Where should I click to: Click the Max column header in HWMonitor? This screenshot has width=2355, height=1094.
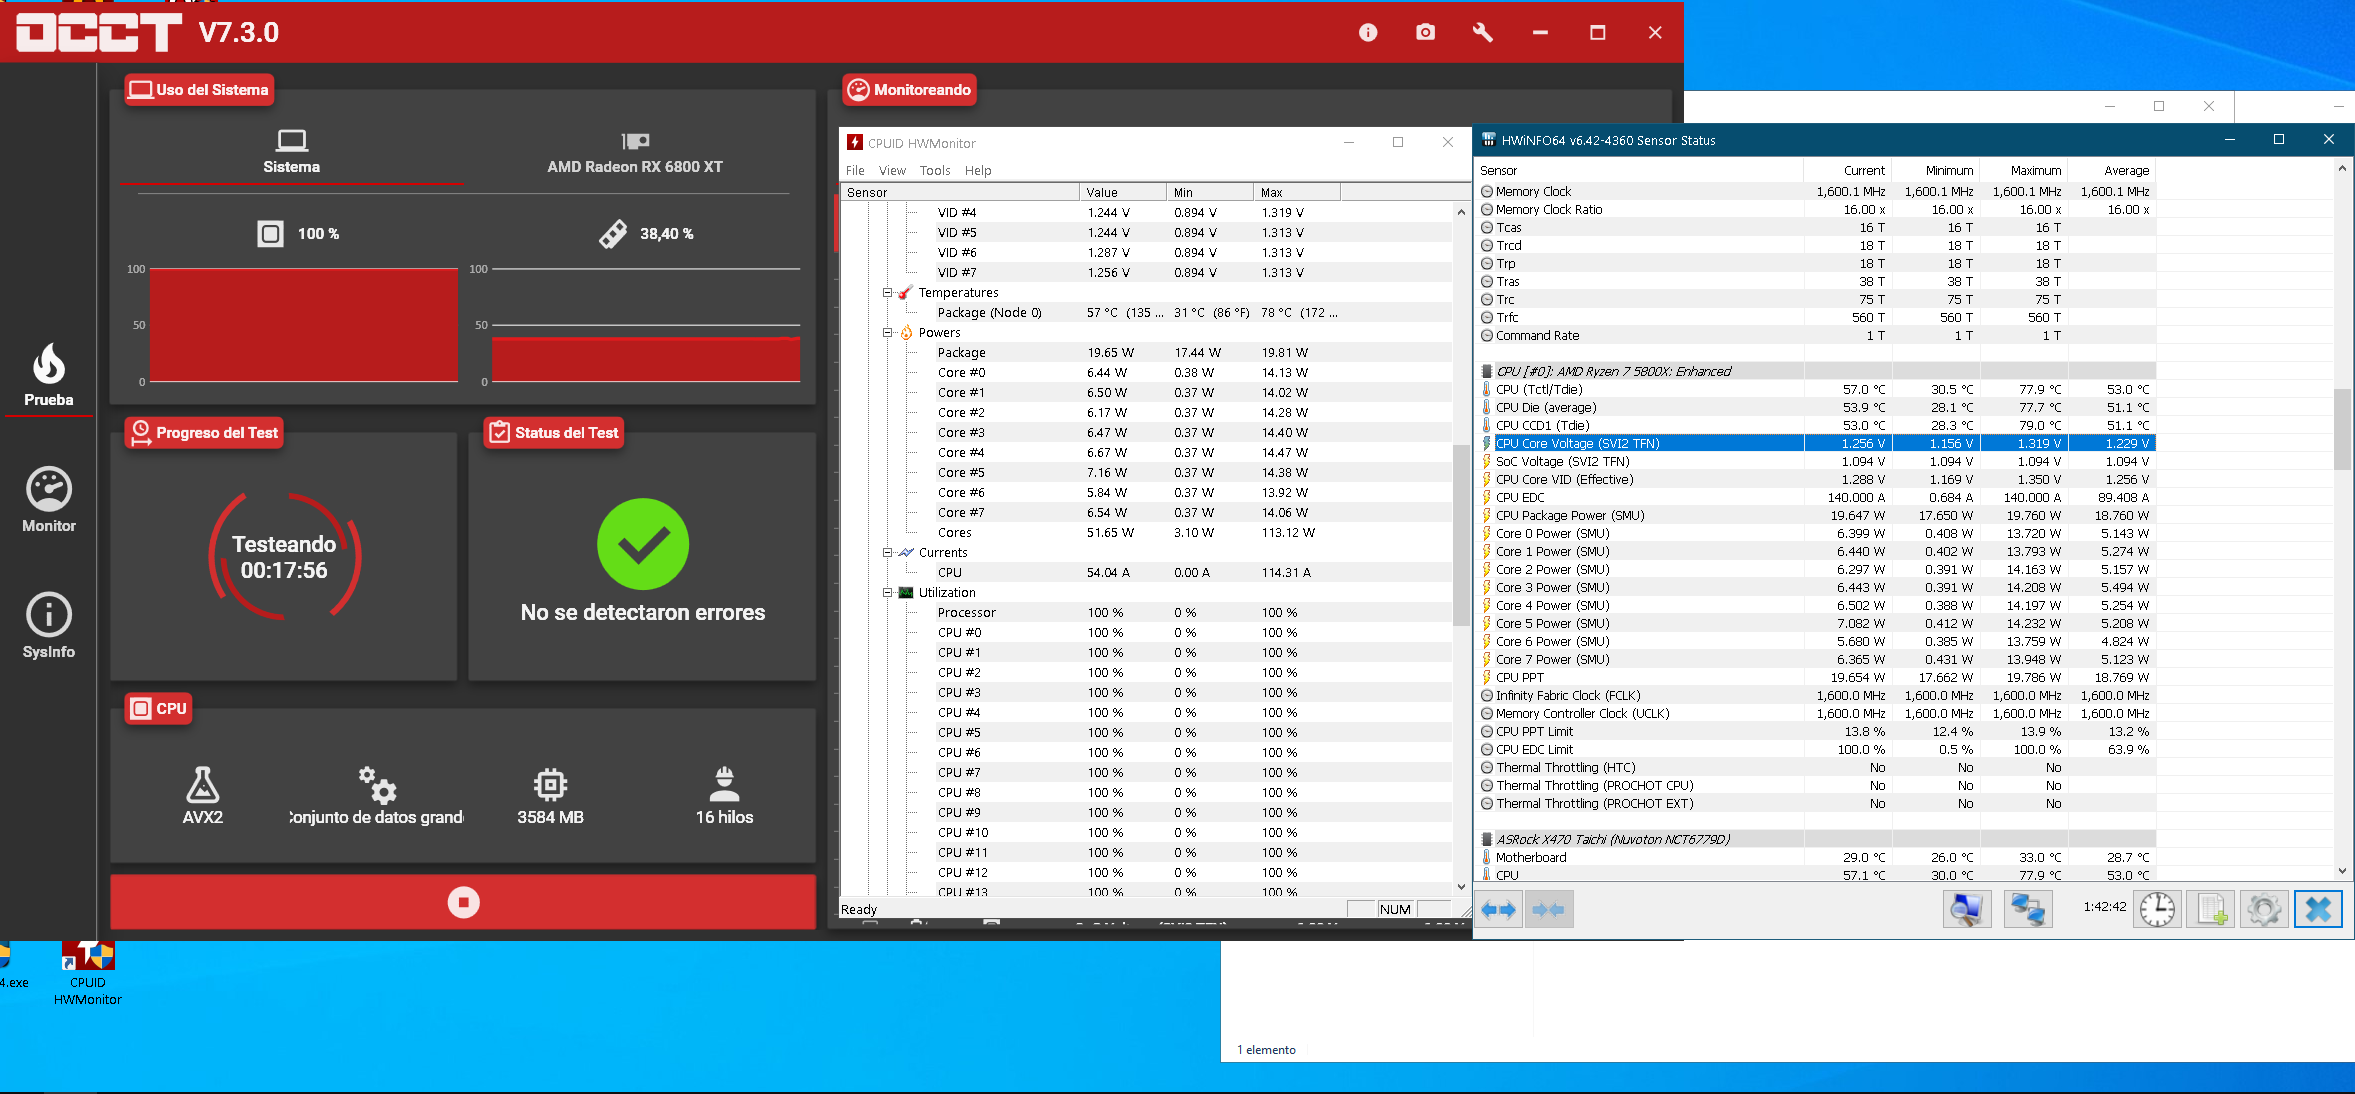(x=1296, y=192)
